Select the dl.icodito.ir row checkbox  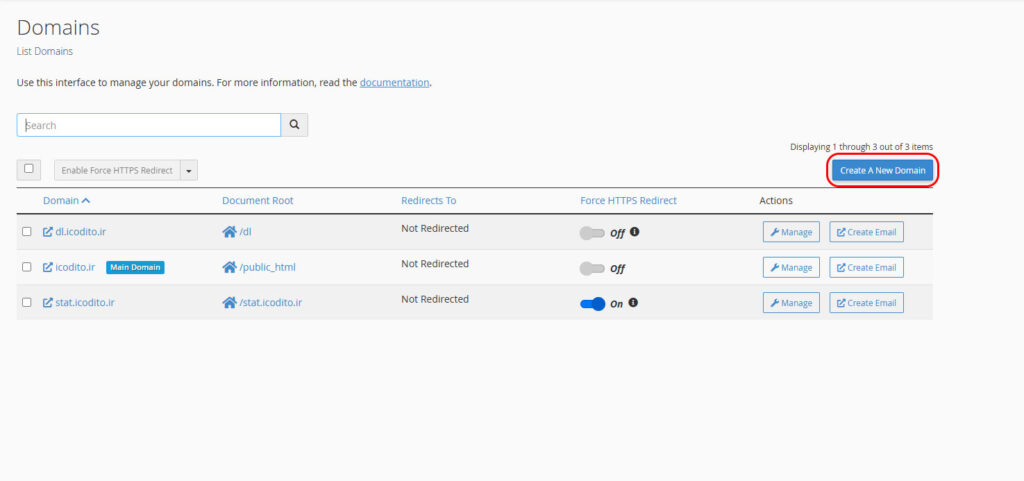tap(27, 232)
